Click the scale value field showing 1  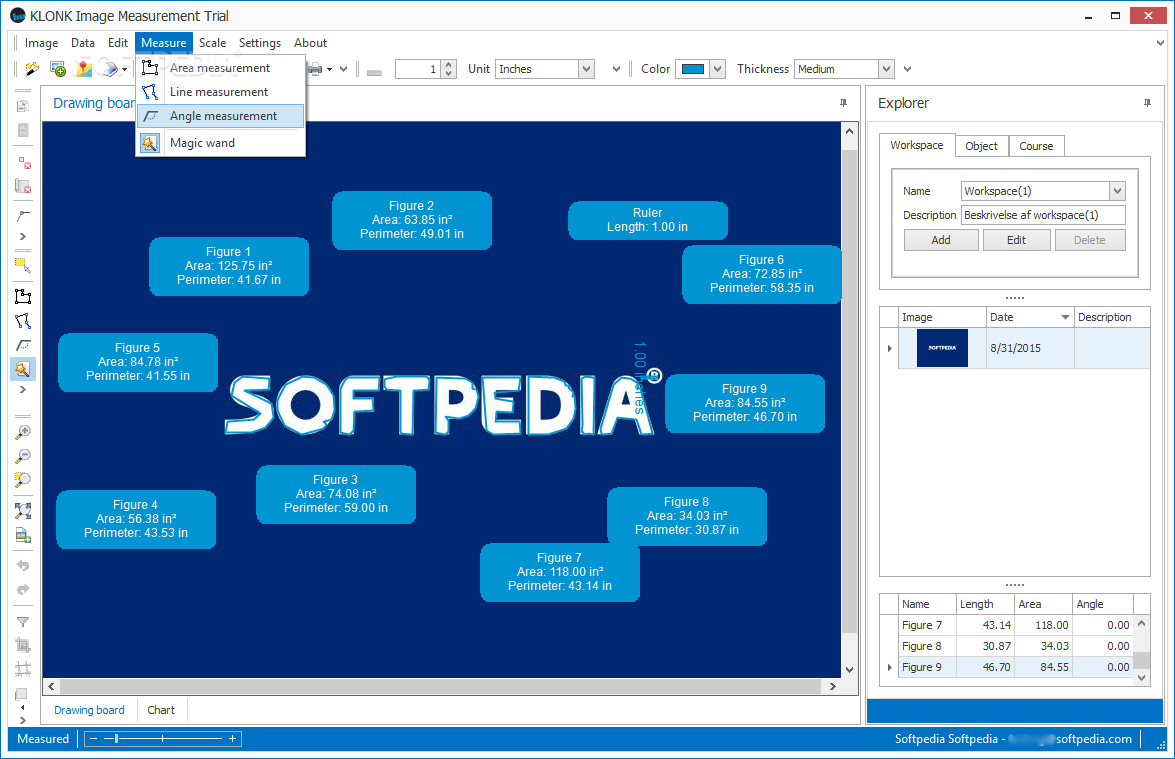click(418, 69)
